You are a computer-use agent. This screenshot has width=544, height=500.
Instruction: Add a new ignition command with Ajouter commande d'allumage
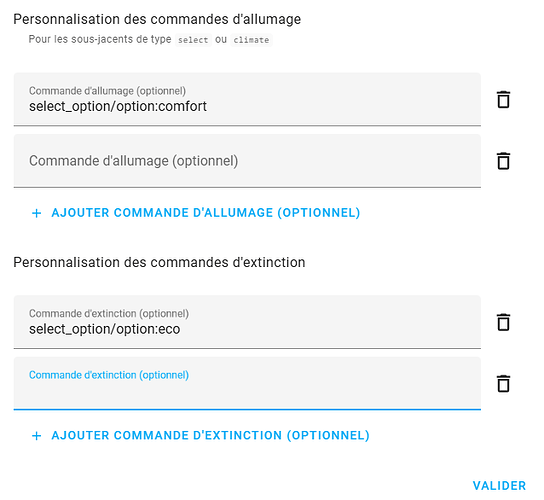[196, 213]
